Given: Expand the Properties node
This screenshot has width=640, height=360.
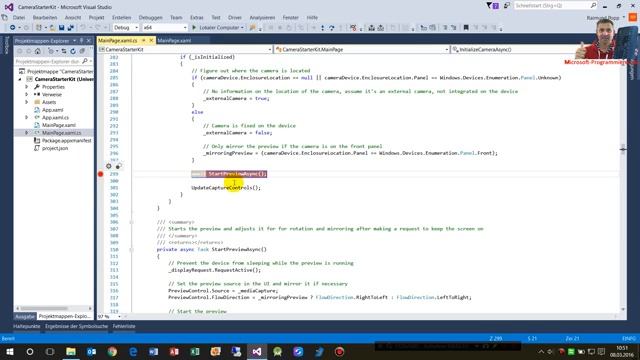Looking at the screenshot, I should coord(27,87).
